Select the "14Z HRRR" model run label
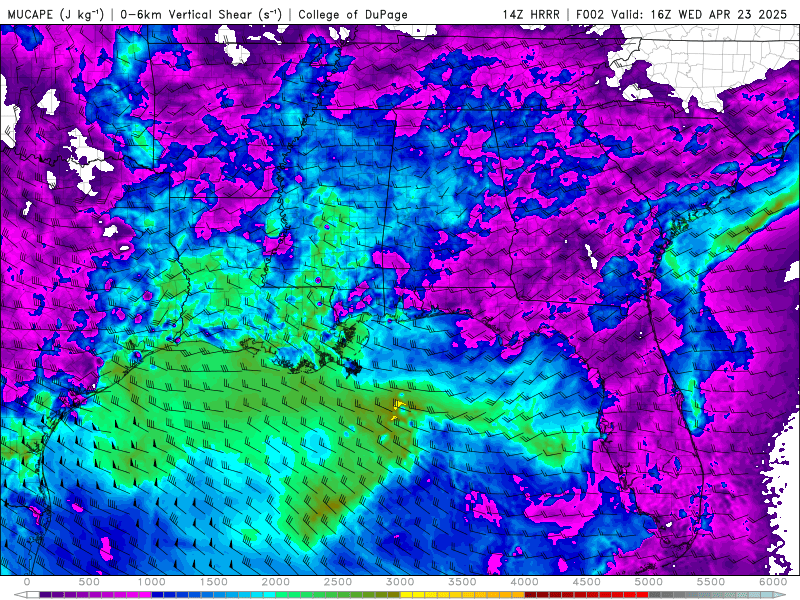Viewport: 800px width, 600px height. click(531, 14)
